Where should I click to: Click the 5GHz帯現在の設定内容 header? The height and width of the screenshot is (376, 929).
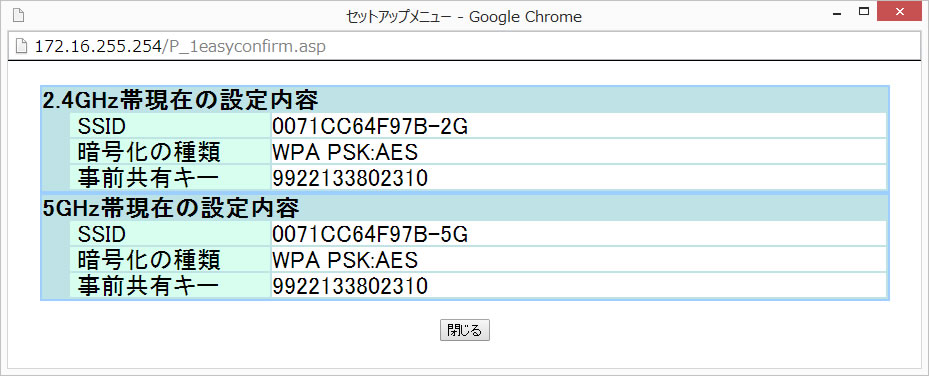[171, 208]
